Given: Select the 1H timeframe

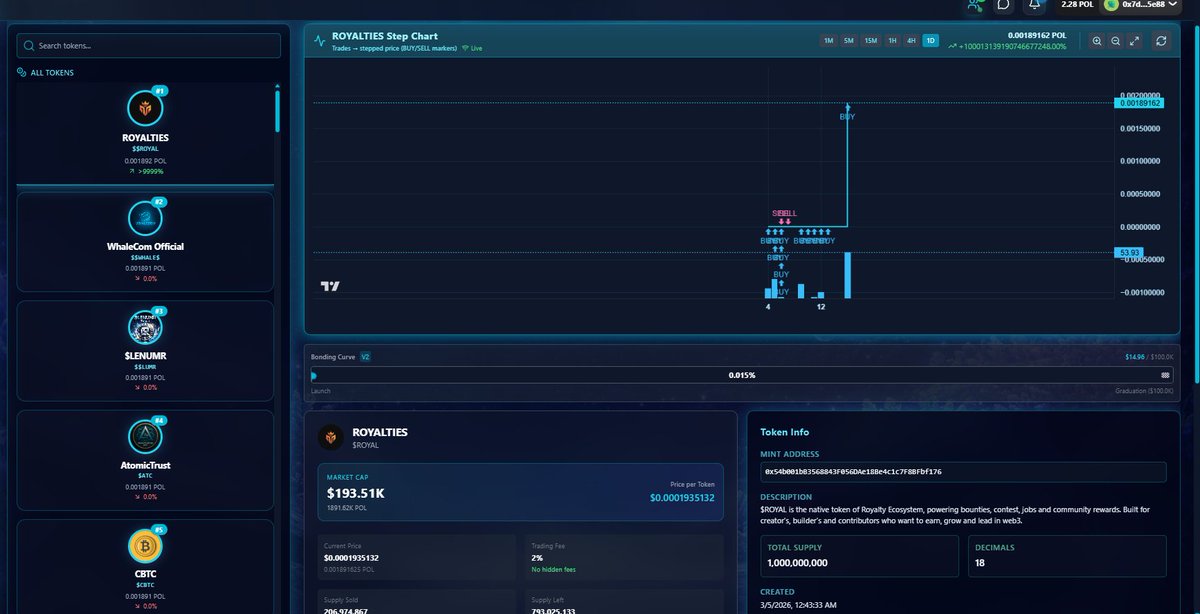Looking at the screenshot, I should click(x=892, y=41).
